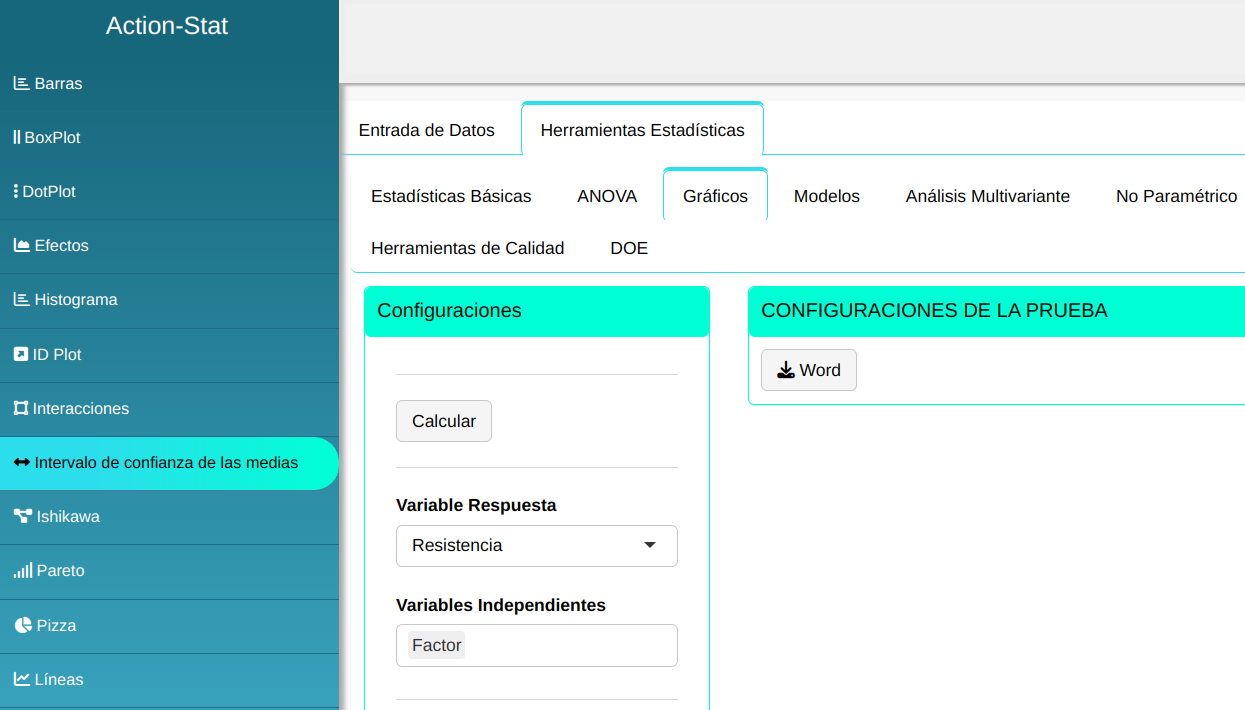Click the ID Plot arrow icon
The image size is (1245, 710).
tap(20, 354)
